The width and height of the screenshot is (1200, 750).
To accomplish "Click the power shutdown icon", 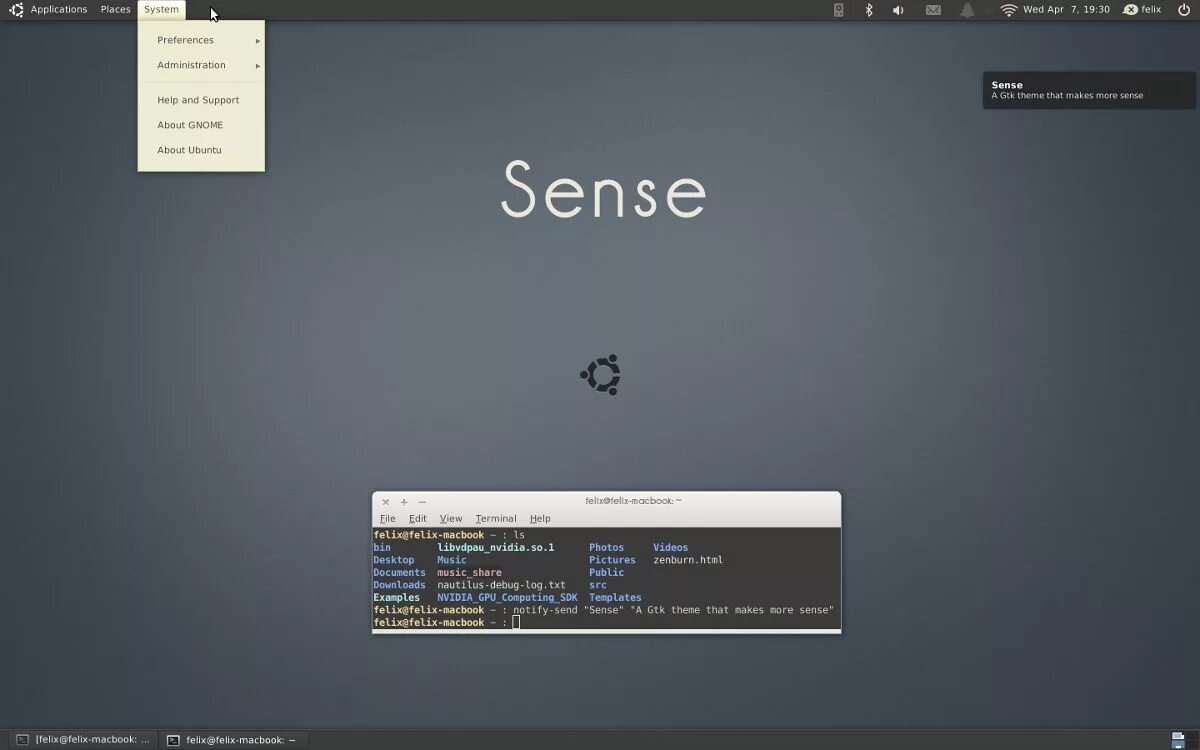I will [1184, 10].
